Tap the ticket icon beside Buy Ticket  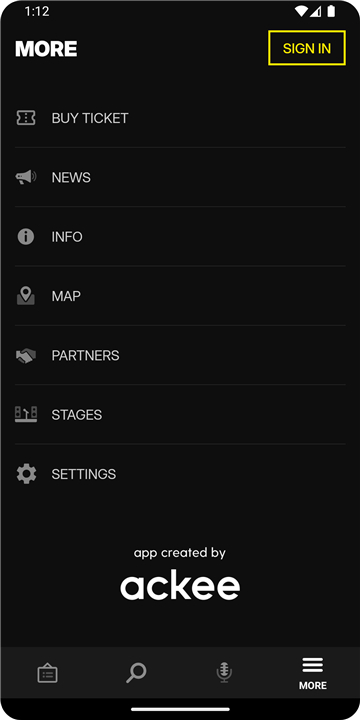click(26, 118)
